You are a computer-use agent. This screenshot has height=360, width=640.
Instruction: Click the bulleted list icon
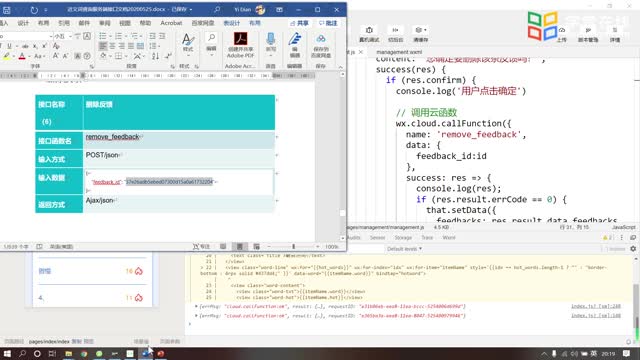click(103, 36)
